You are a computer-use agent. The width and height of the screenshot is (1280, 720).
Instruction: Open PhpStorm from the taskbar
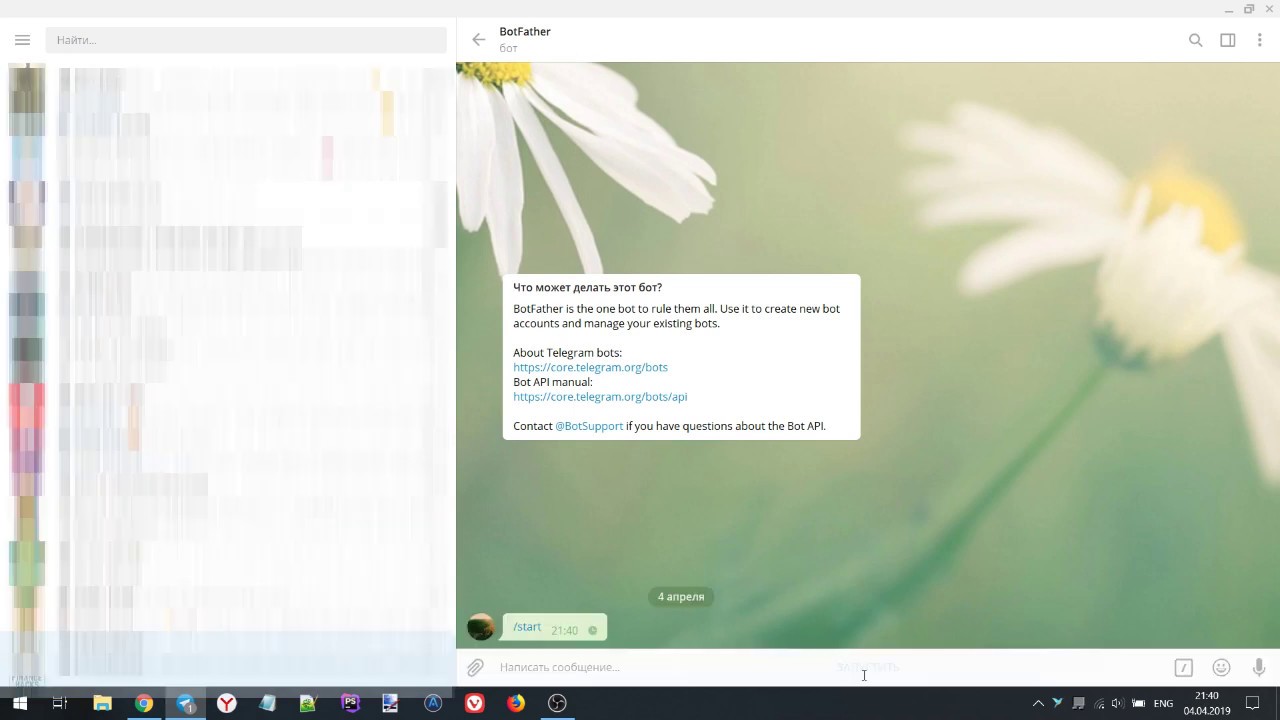click(x=350, y=703)
